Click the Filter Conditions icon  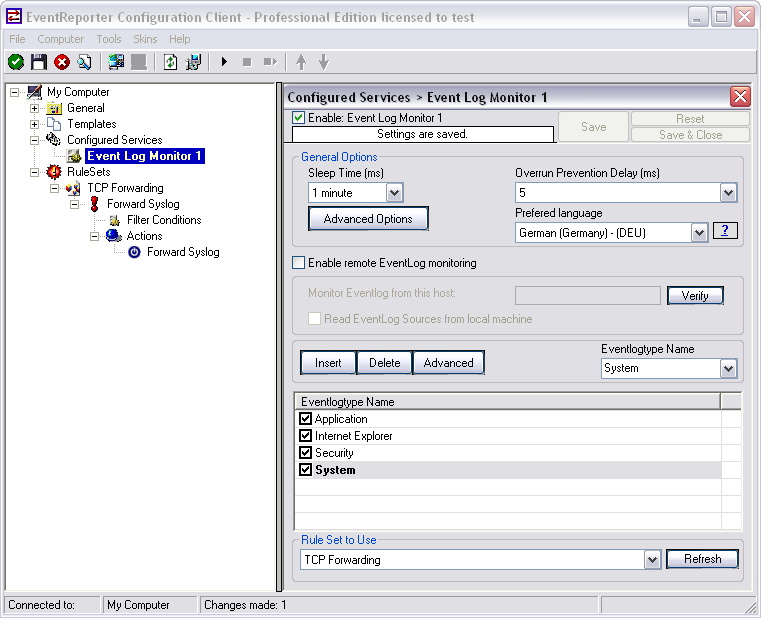click(115, 220)
